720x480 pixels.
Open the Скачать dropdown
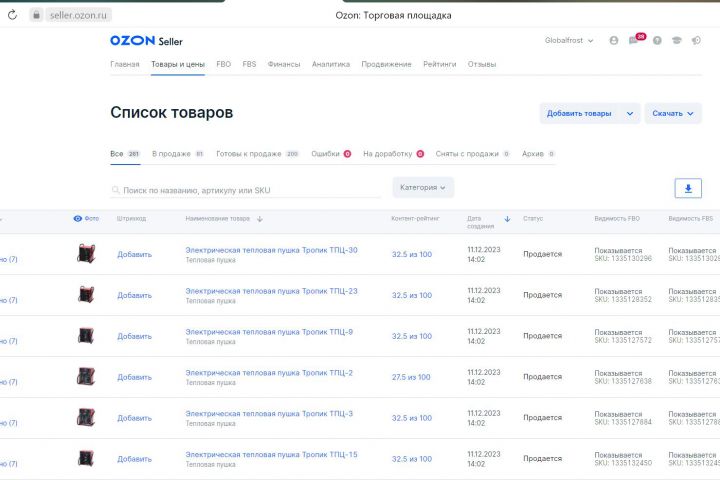point(673,113)
